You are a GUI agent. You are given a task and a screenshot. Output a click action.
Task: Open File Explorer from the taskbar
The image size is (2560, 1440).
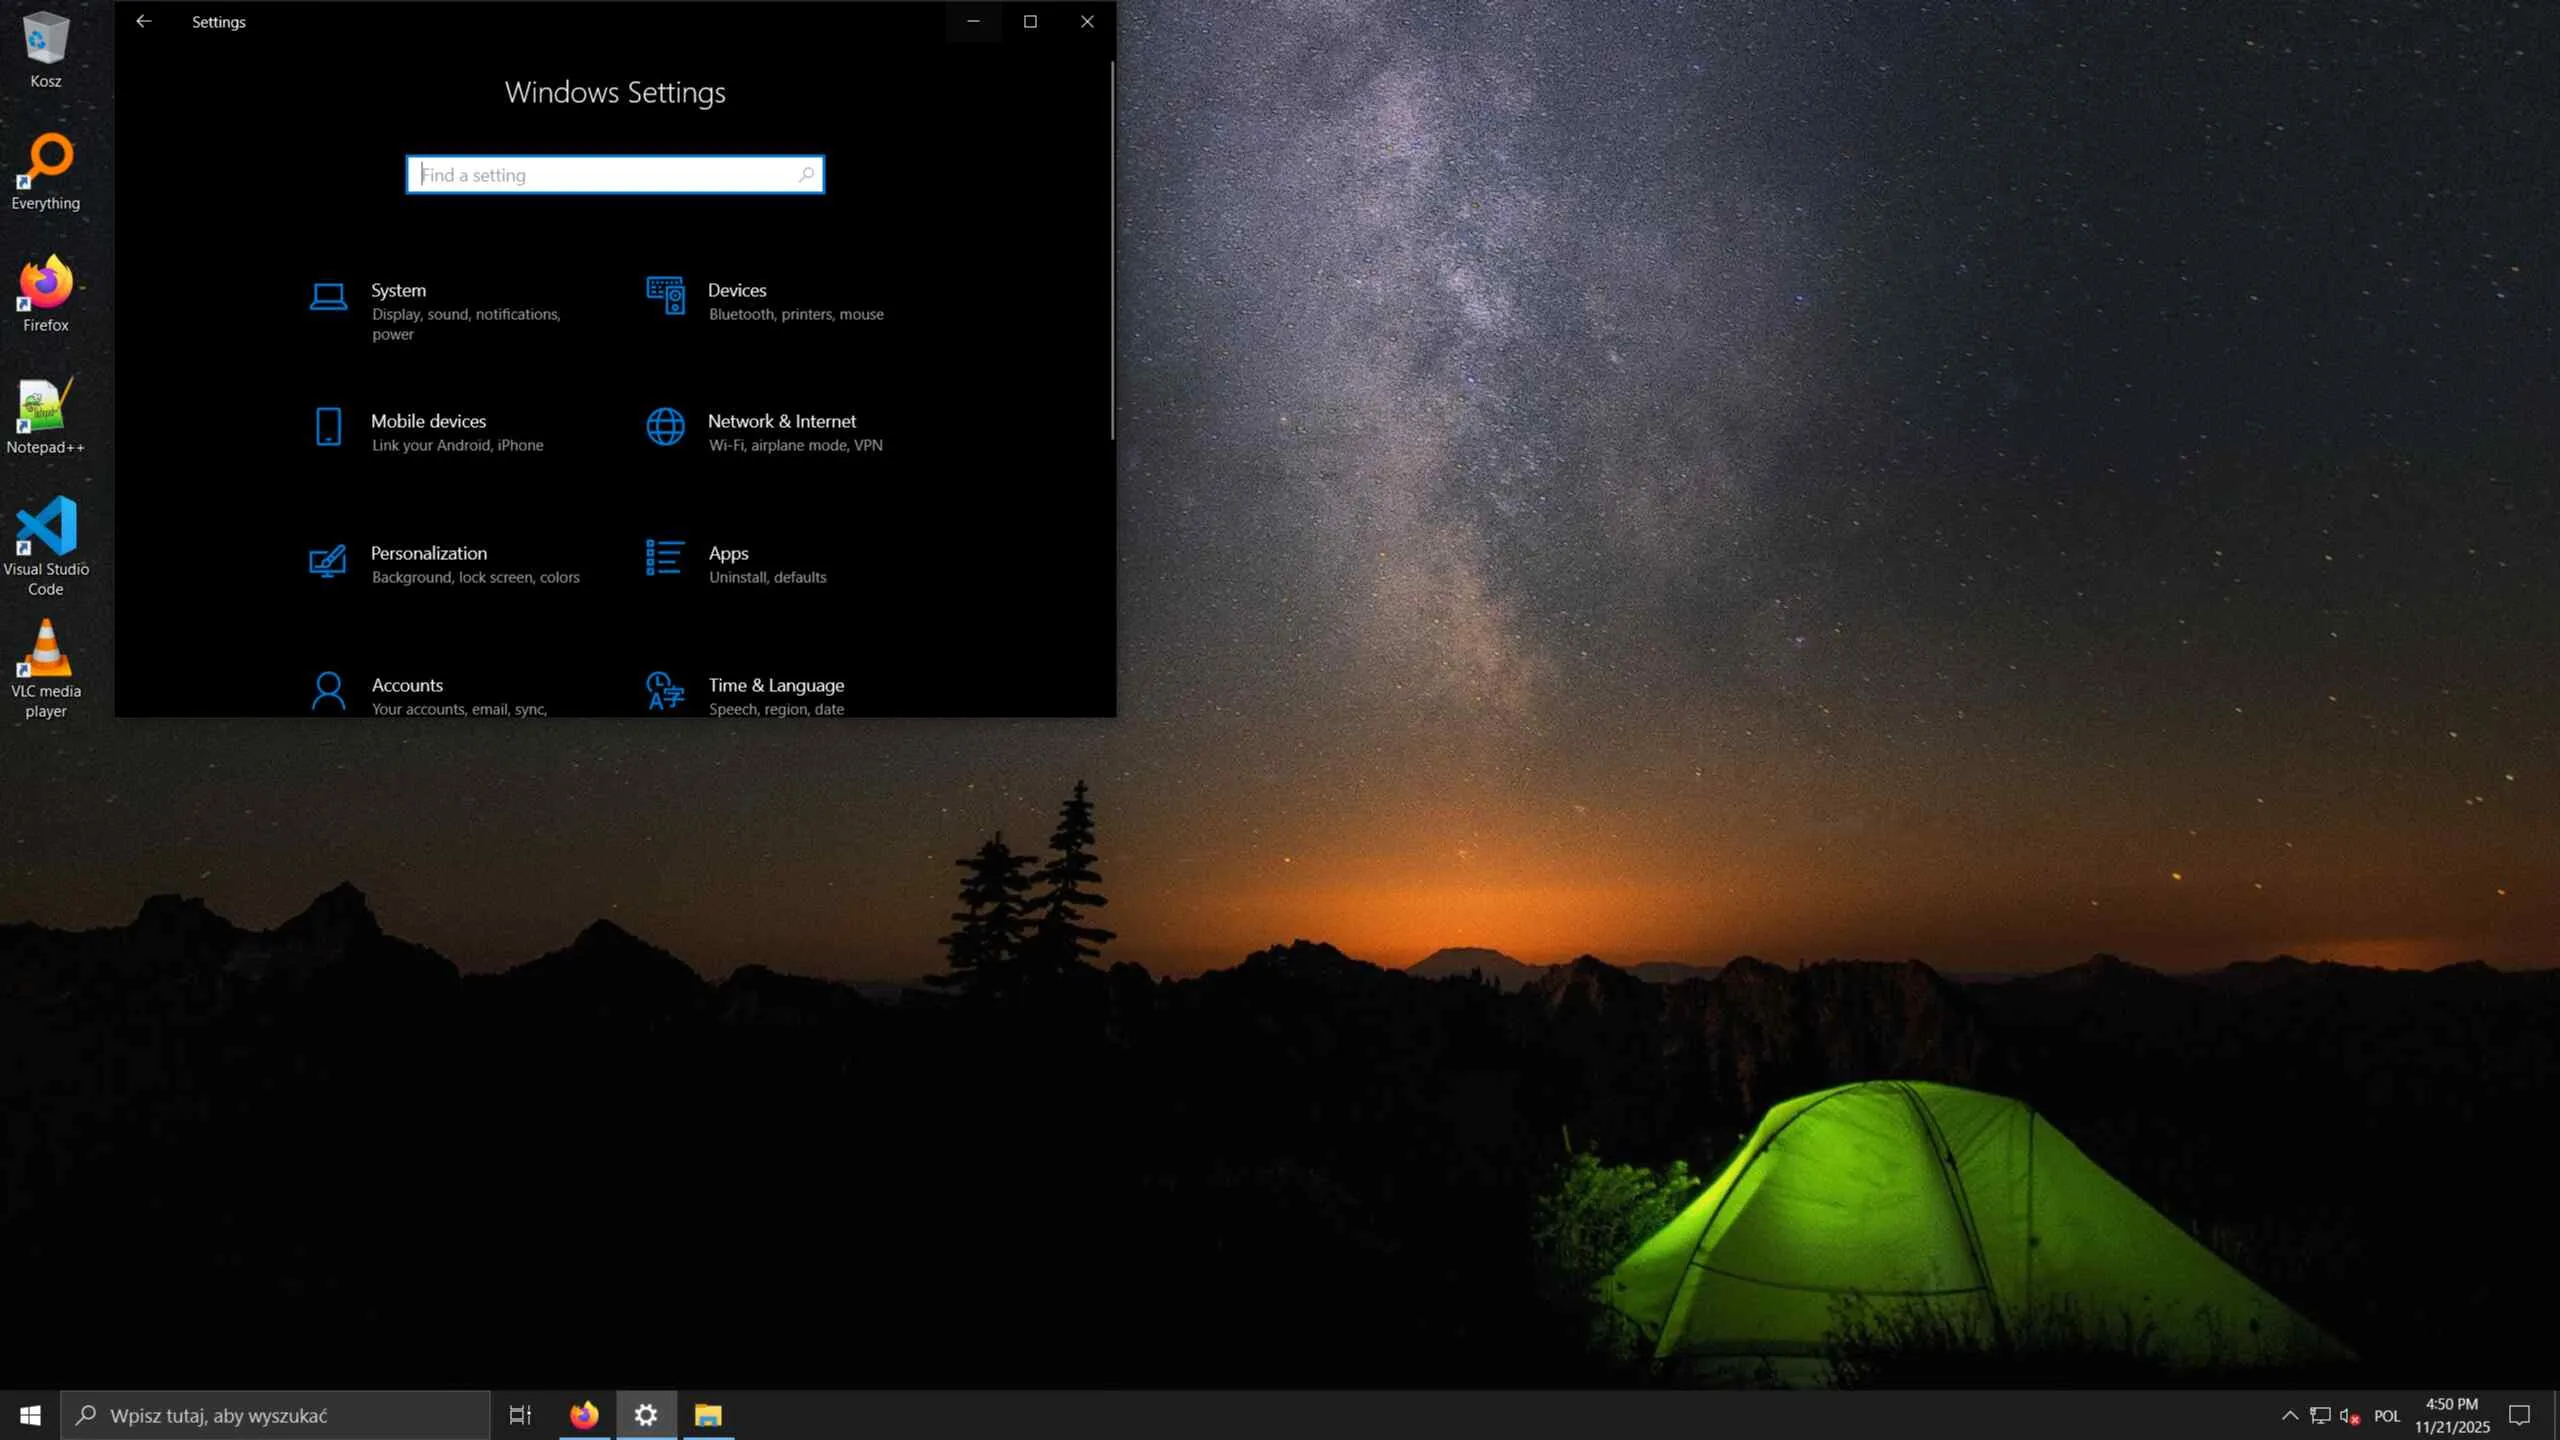(x=708, y=1415)
